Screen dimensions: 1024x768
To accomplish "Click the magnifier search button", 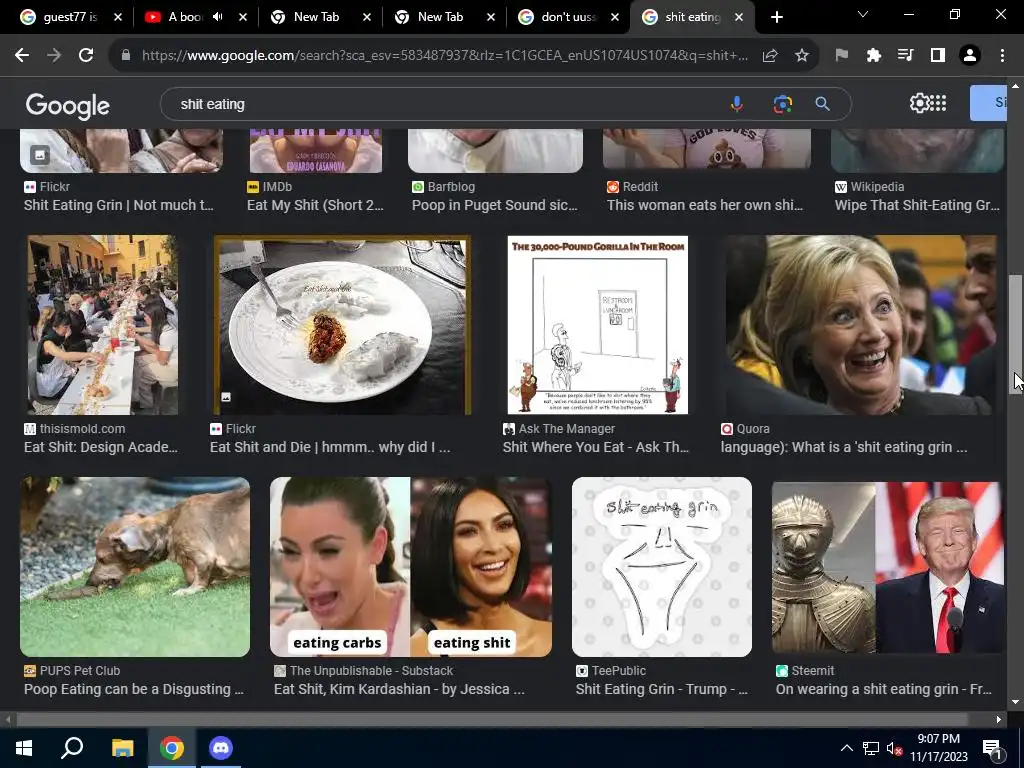I will click(822, 104).
